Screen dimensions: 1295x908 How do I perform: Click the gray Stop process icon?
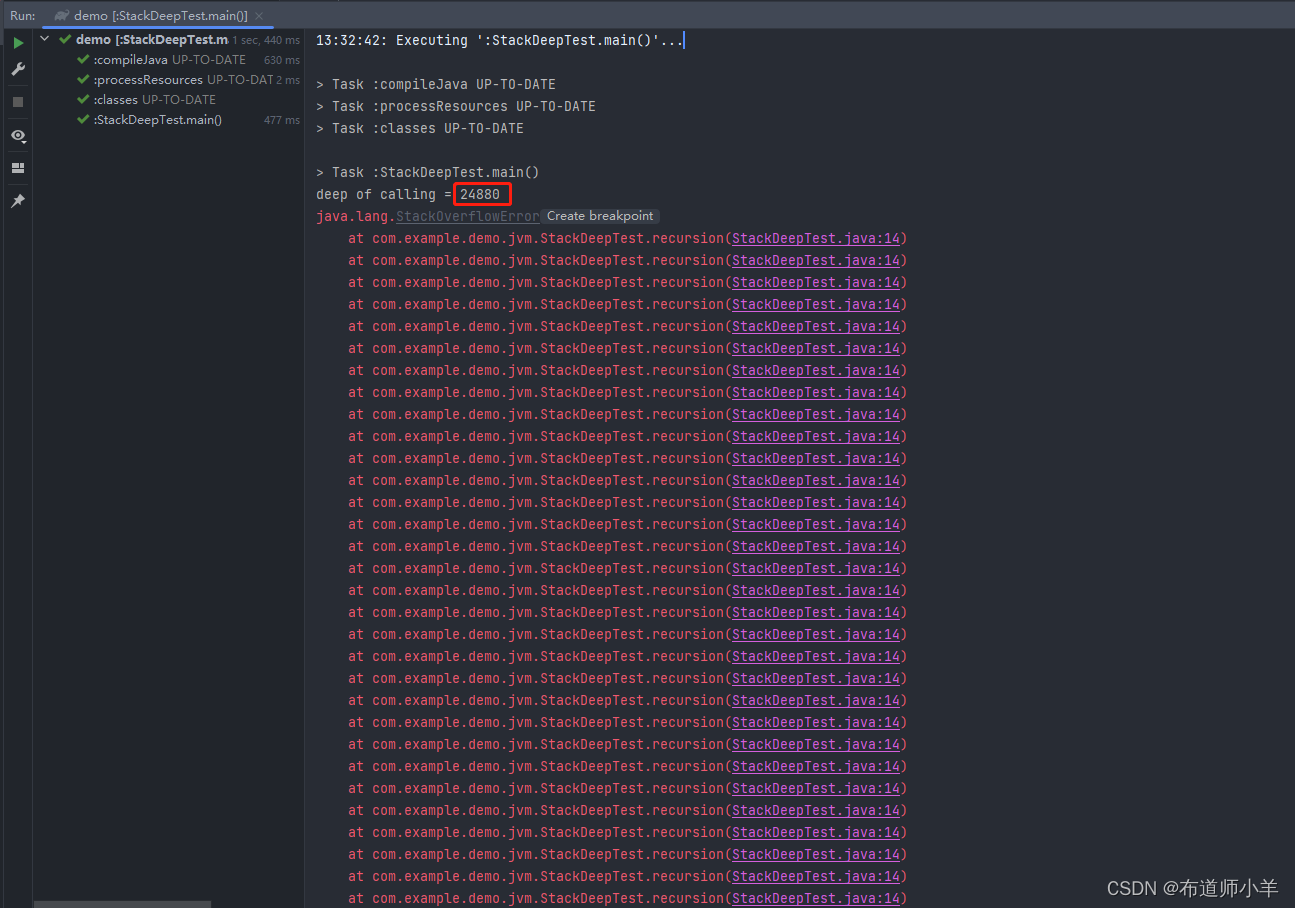point(18,102)
